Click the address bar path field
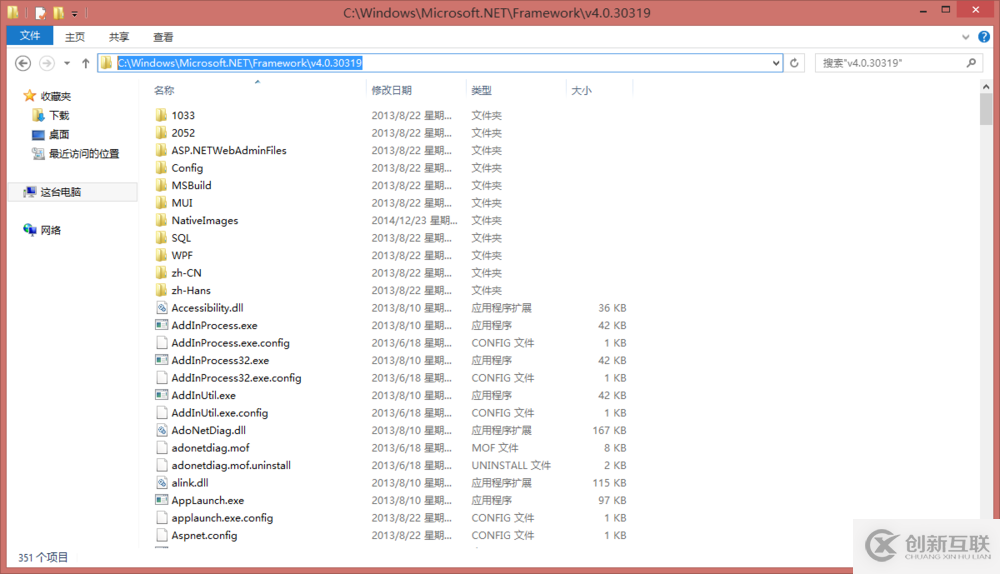 (440, 63)
